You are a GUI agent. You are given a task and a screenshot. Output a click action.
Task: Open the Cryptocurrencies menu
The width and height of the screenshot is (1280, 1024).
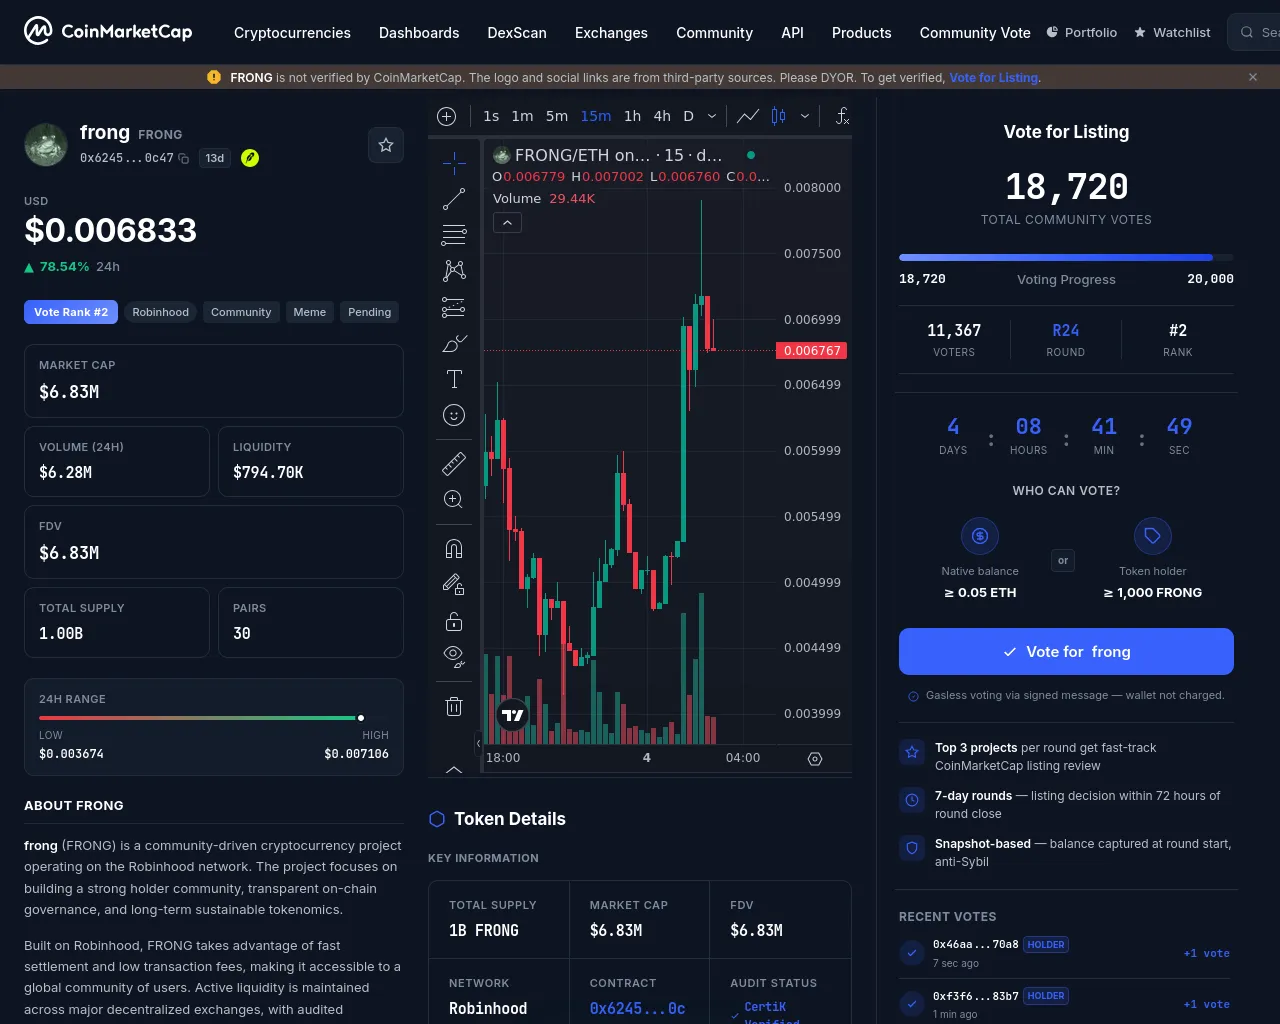[292, 32]
